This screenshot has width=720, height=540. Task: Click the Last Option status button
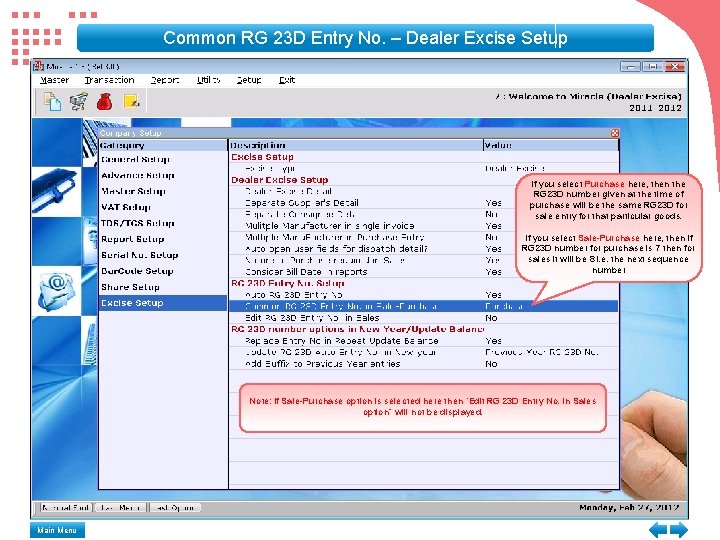pos(175,508)
